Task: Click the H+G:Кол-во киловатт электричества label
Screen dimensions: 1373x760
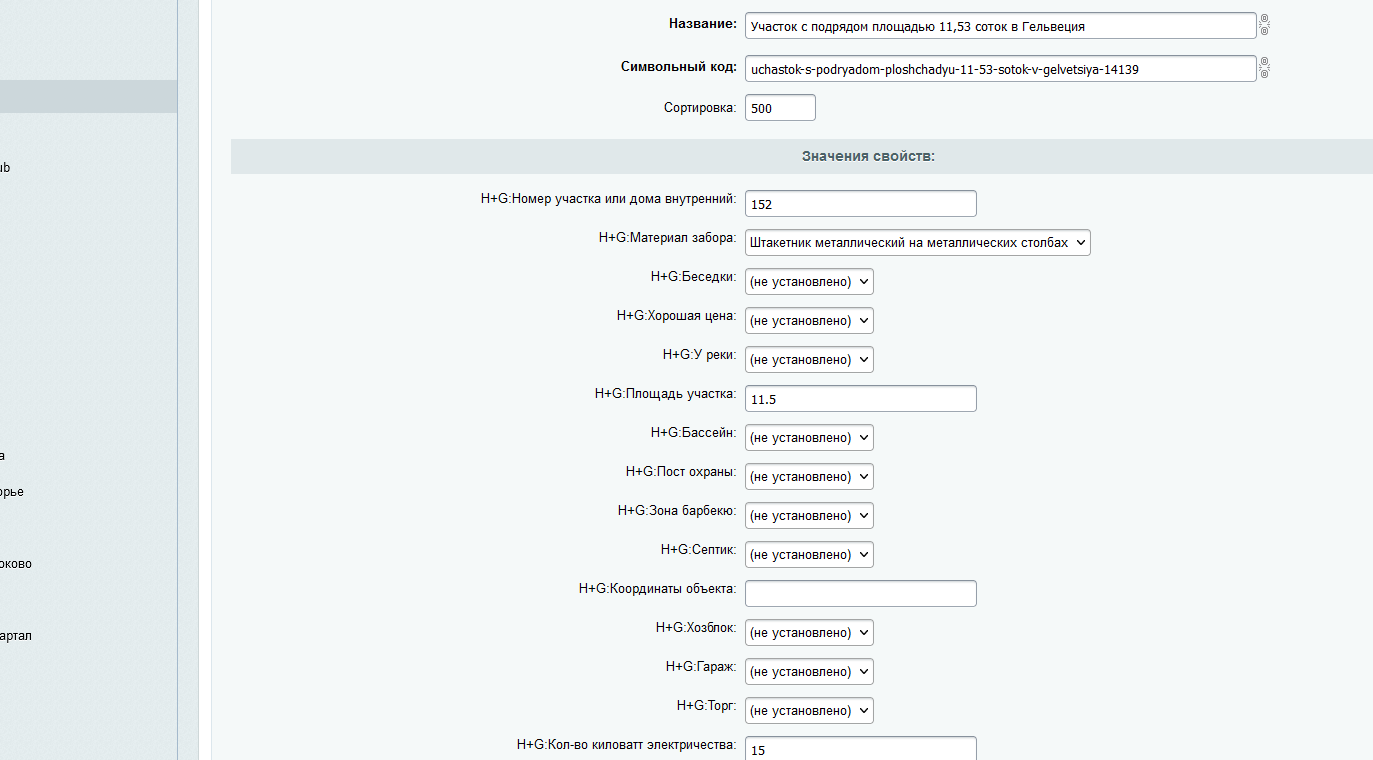Action: tap(626, 745)
